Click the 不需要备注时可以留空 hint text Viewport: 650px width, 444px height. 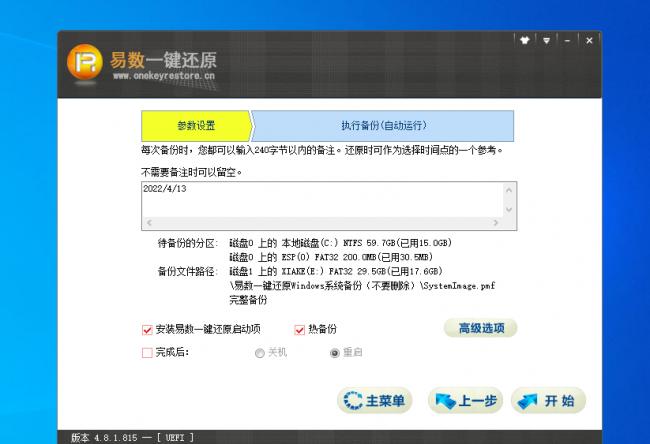click(x=191, y=172)
